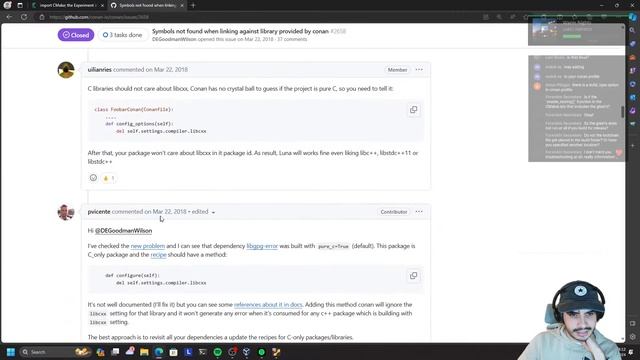Add a reaction with the smiley icon
The height and width of the screenshot is (360, 640).
[93, 178]
